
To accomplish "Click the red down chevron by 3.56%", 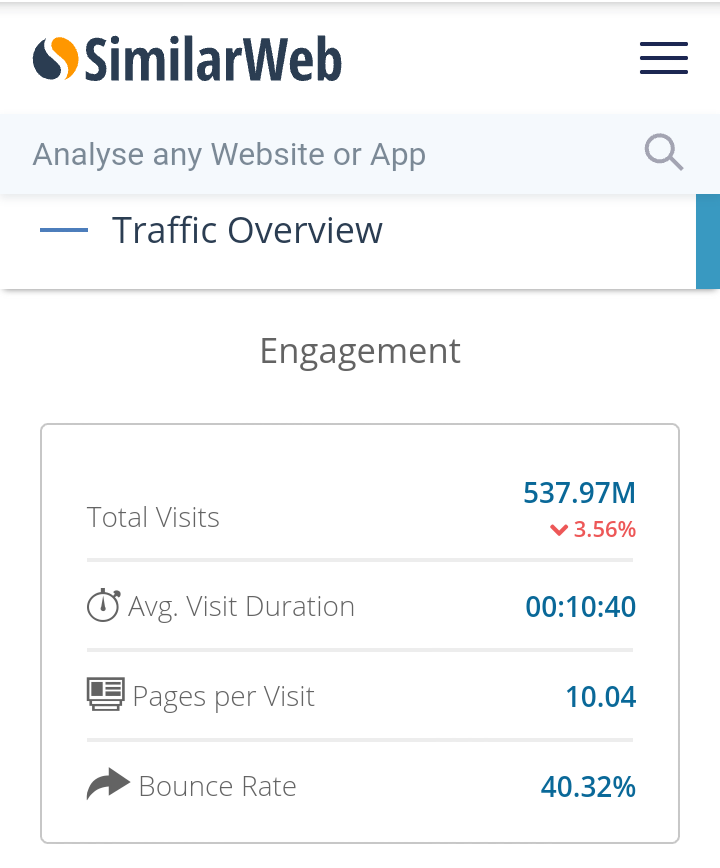I will [x=559, y=530].
